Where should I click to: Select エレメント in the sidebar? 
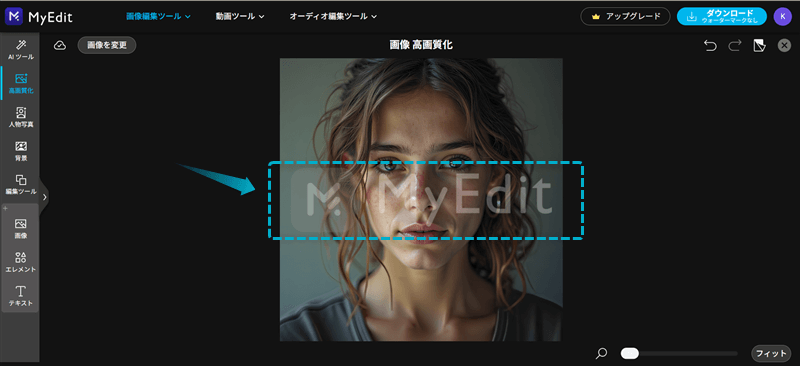coord(21,262)
